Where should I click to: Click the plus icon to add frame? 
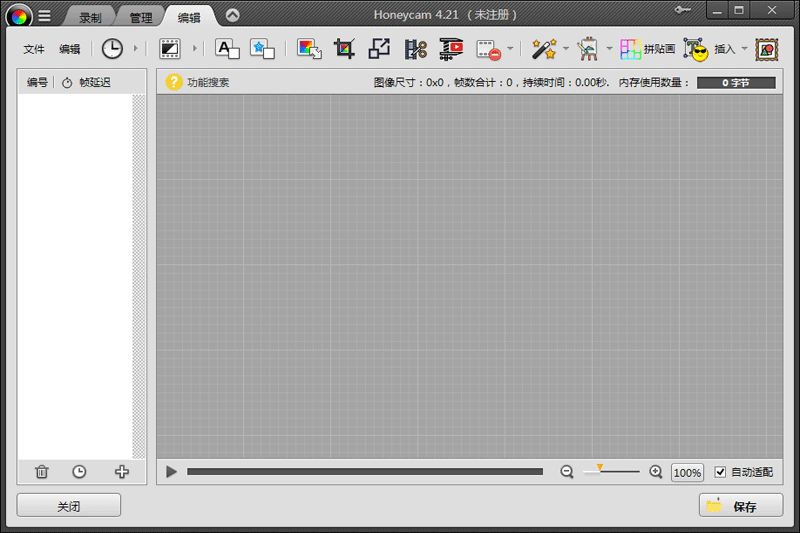point(122,472)
